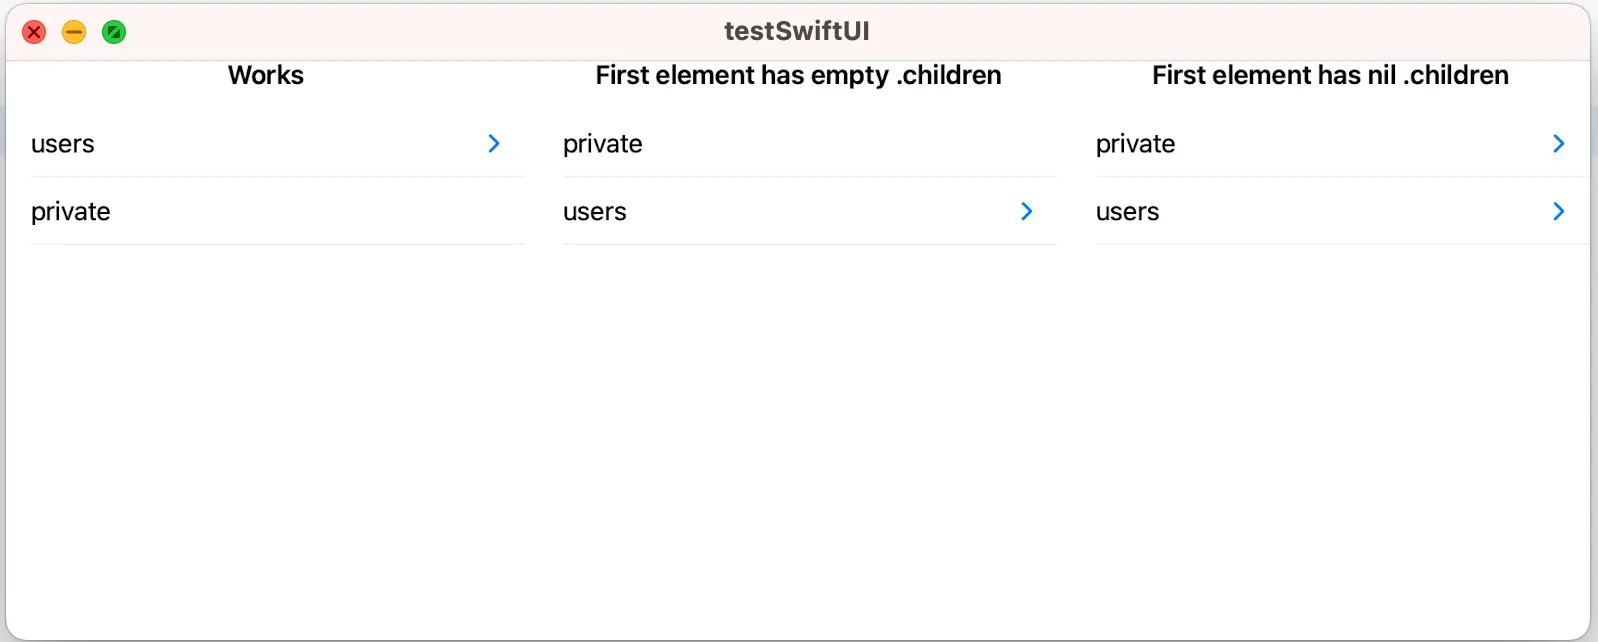The height and width of the screenshot is (642, 1598).
Task: Select private label in nil .children list
Action: click(1136, 144)
